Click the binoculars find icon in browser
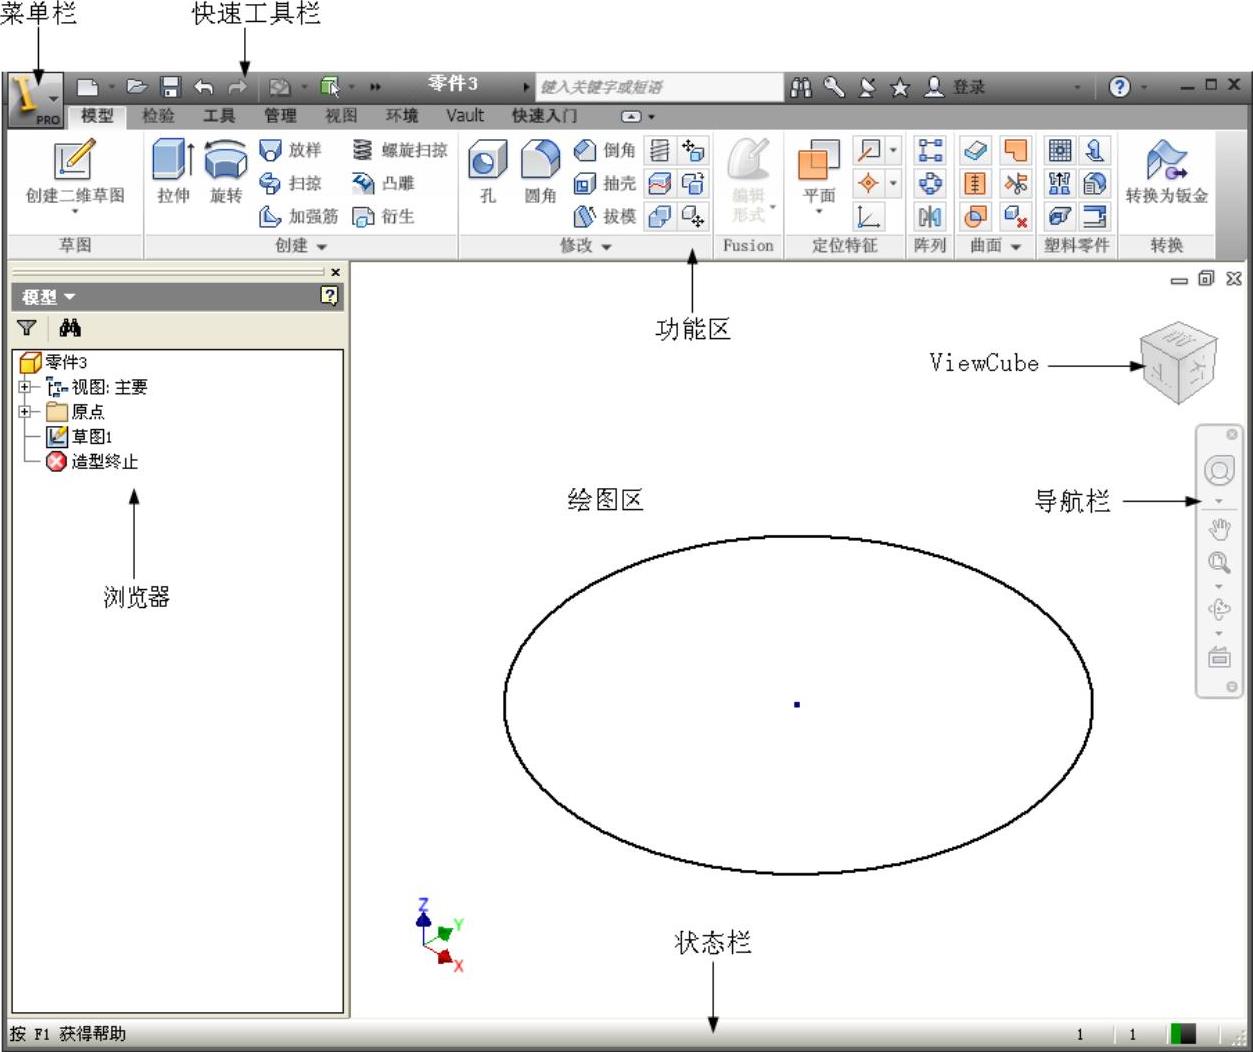The height and width of the screenshot is (1052, 1253). pos(70,328)
